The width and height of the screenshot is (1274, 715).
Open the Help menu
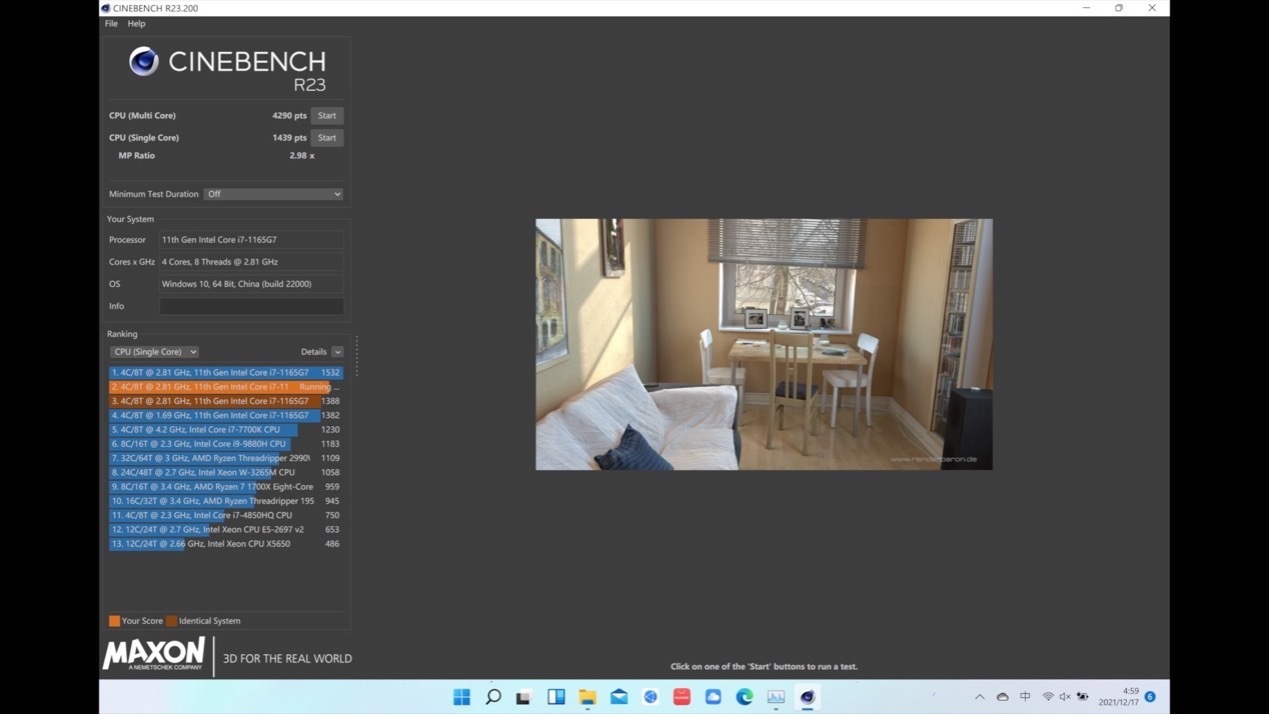click(x=136, y=24)
